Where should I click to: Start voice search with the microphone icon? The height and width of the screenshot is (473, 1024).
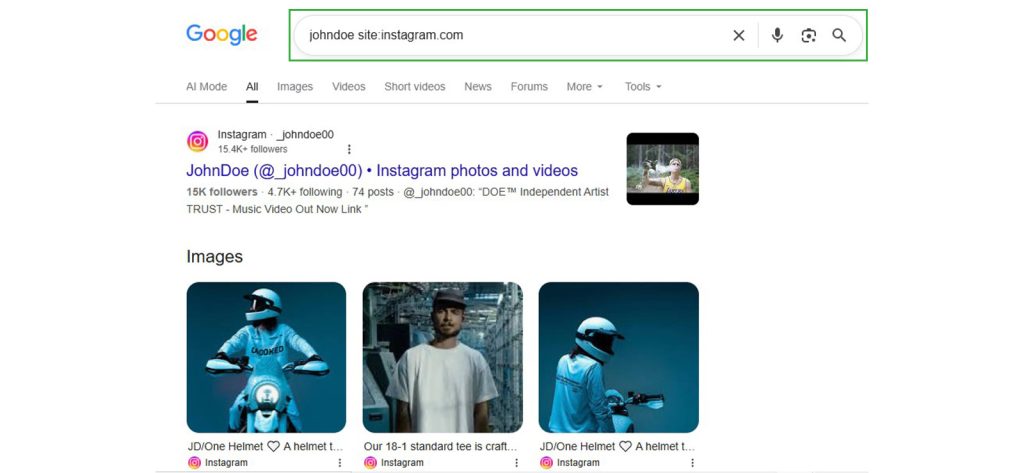point(777,35)
